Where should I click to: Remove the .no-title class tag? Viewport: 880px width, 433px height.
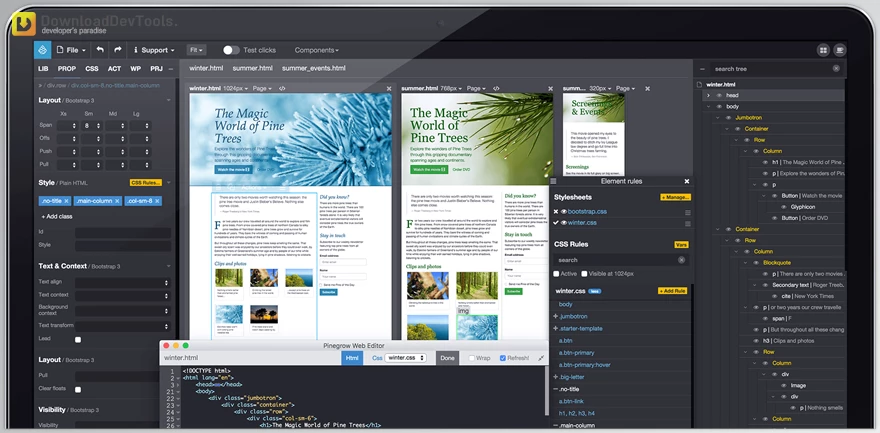coord(66,201)
